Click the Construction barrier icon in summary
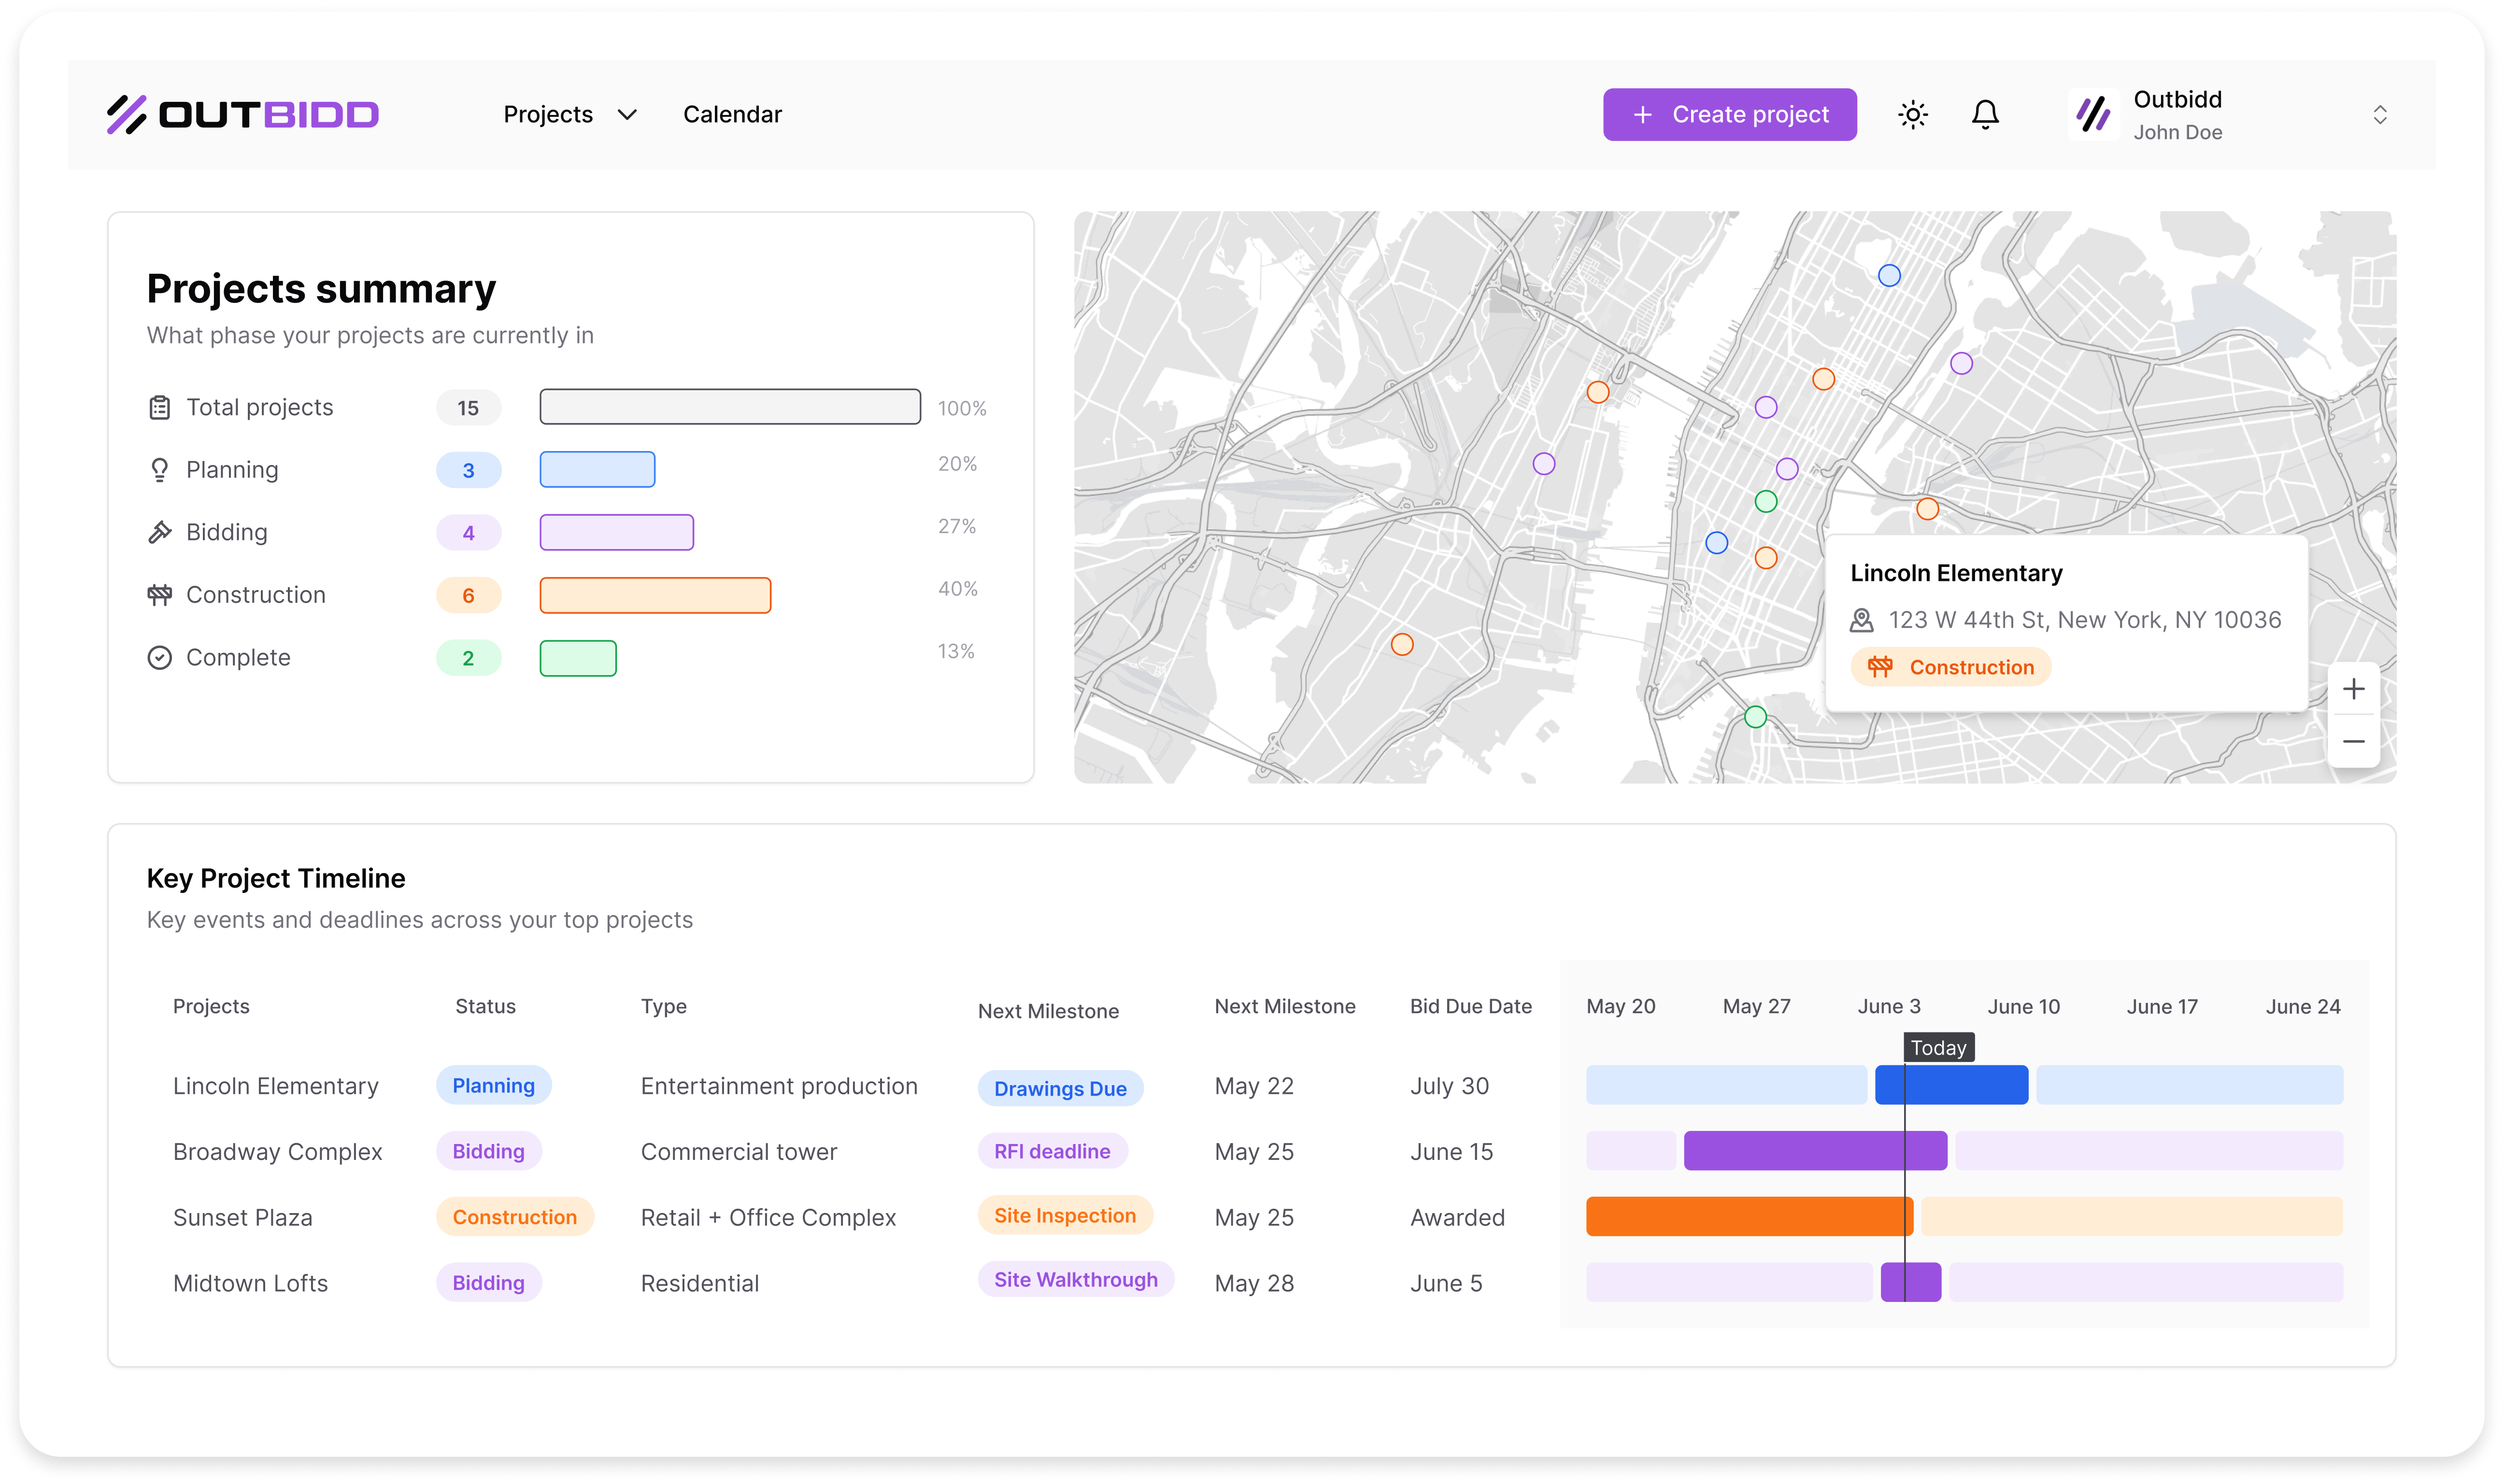This screenshot has width=2504, height=1484. [x=159, y=595]
